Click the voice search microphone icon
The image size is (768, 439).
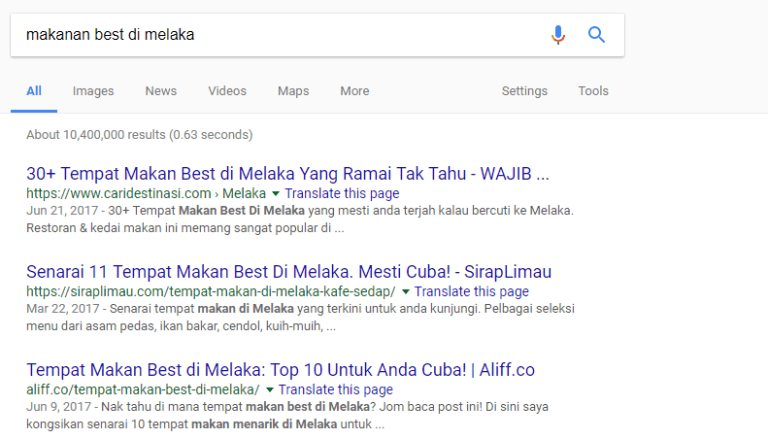(558, 35)
